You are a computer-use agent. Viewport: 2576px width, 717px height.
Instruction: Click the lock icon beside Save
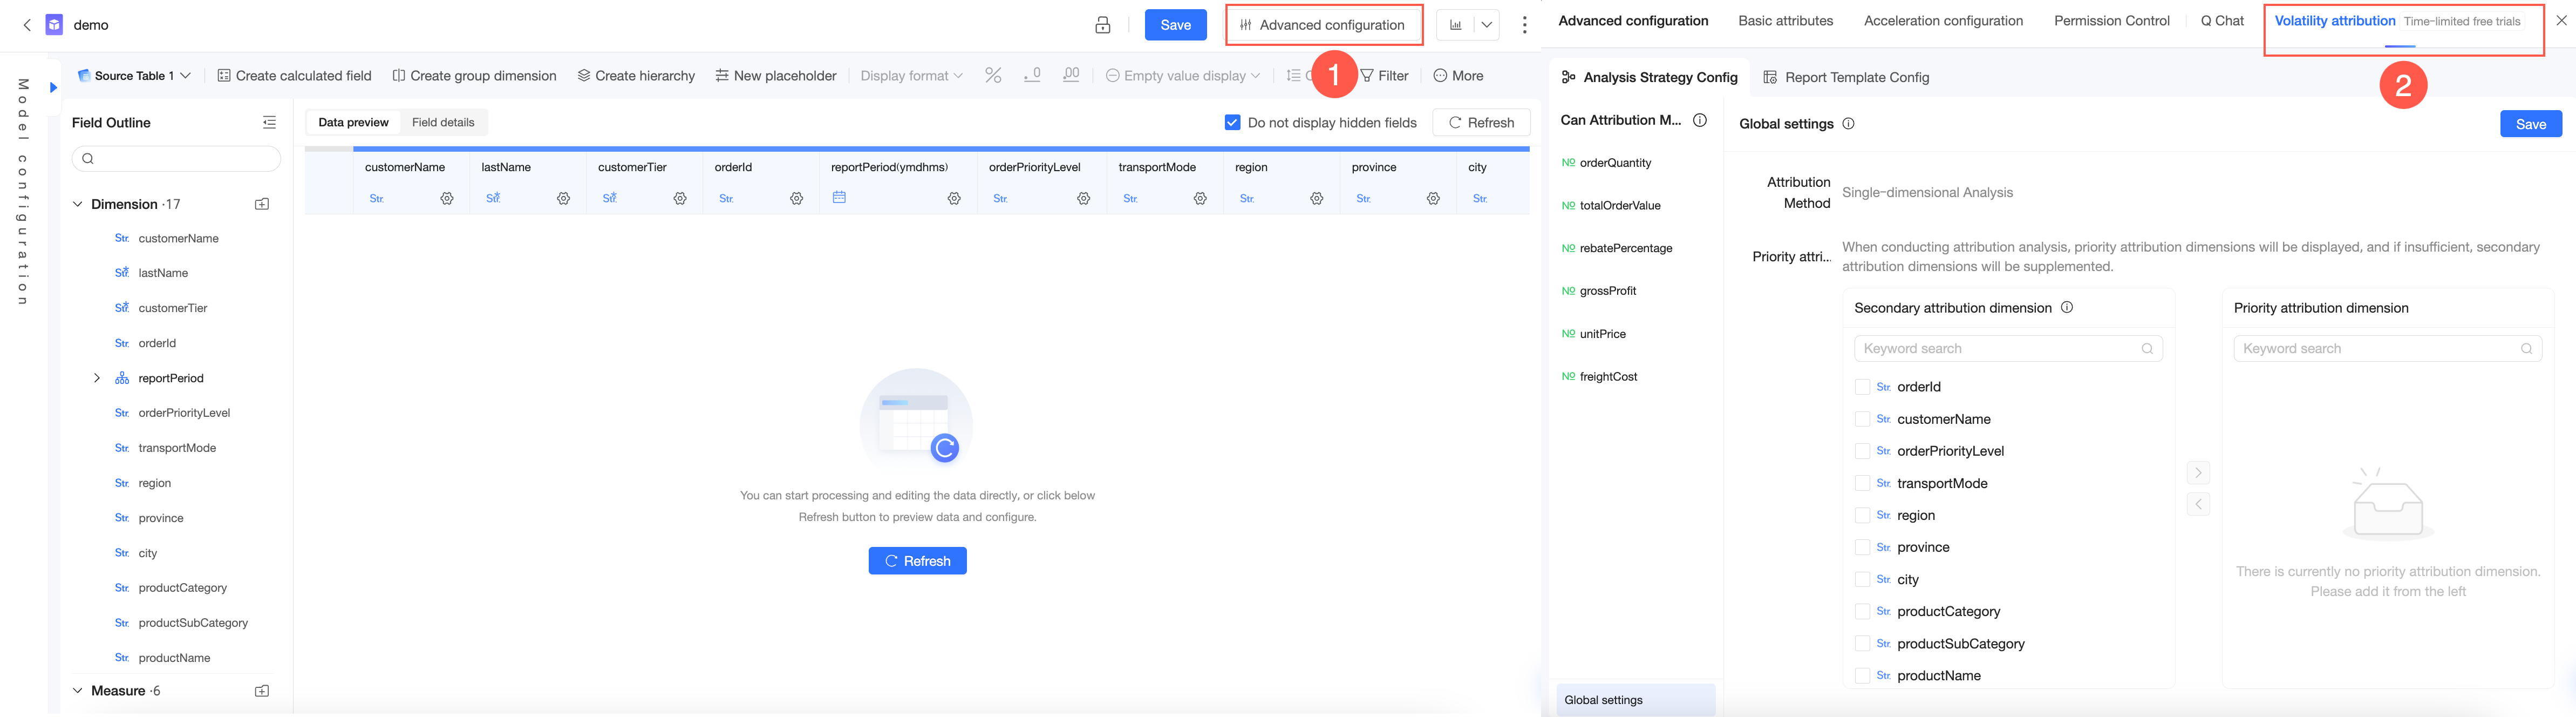tap(1102, 25)
